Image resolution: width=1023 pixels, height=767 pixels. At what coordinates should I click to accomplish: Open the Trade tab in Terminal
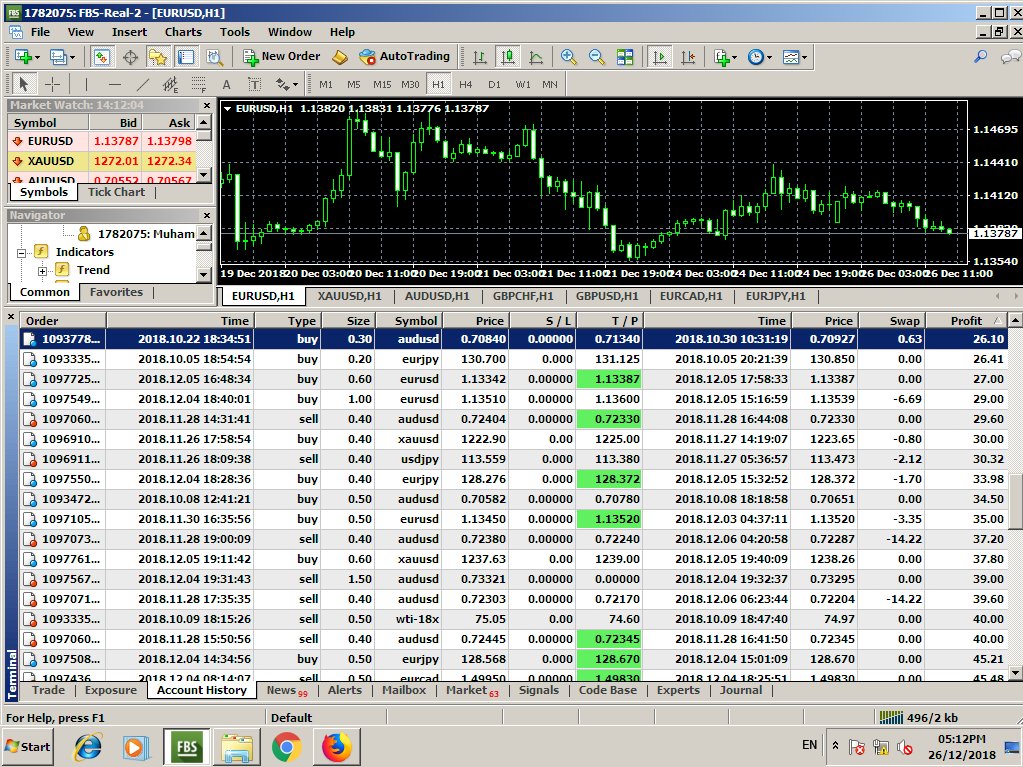[x=48, y=690]
